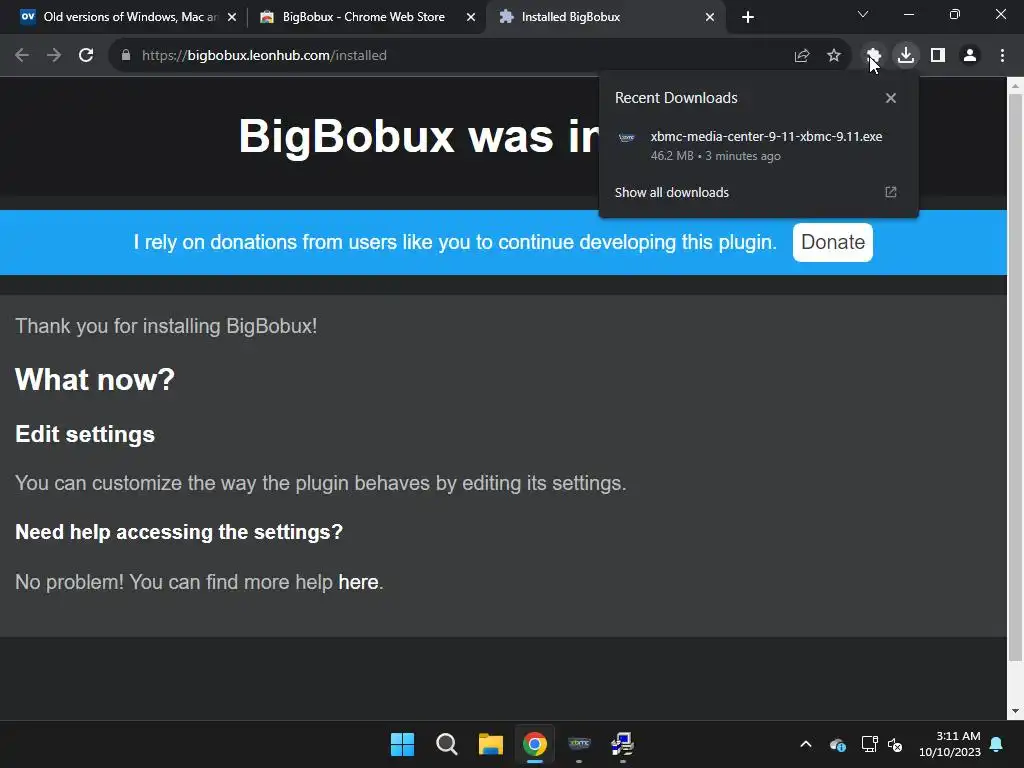The height and width of the screenshot is (768, 1024).
Task: Close the Installed BigBobux tab
Action: click(710, 17)
